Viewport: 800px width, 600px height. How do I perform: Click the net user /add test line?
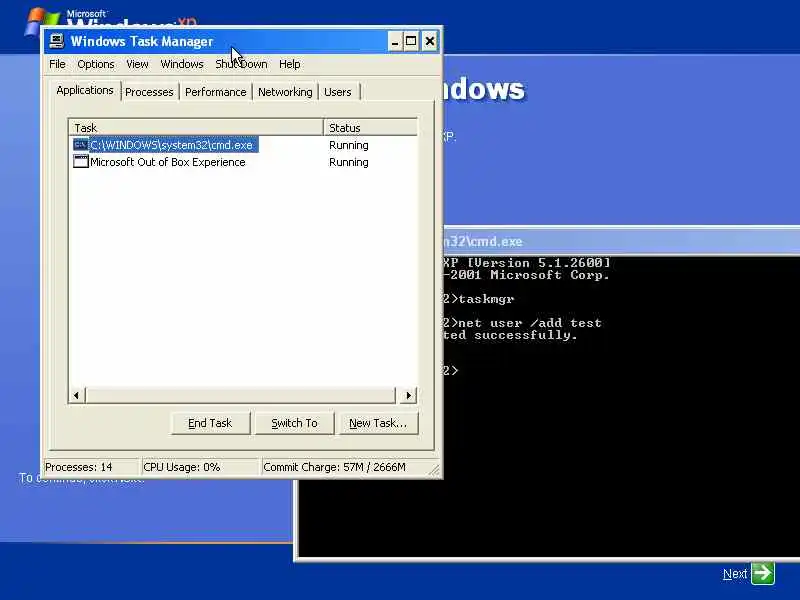click(x=522, y=323)
